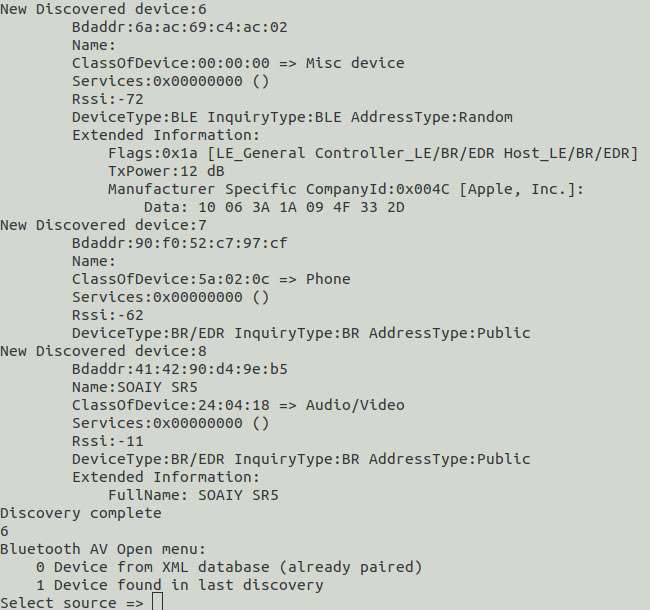Click the cursor at Select source prompt
Viewport: 650px width, 610px height.
pyautogui.click(x=158, y=602)
